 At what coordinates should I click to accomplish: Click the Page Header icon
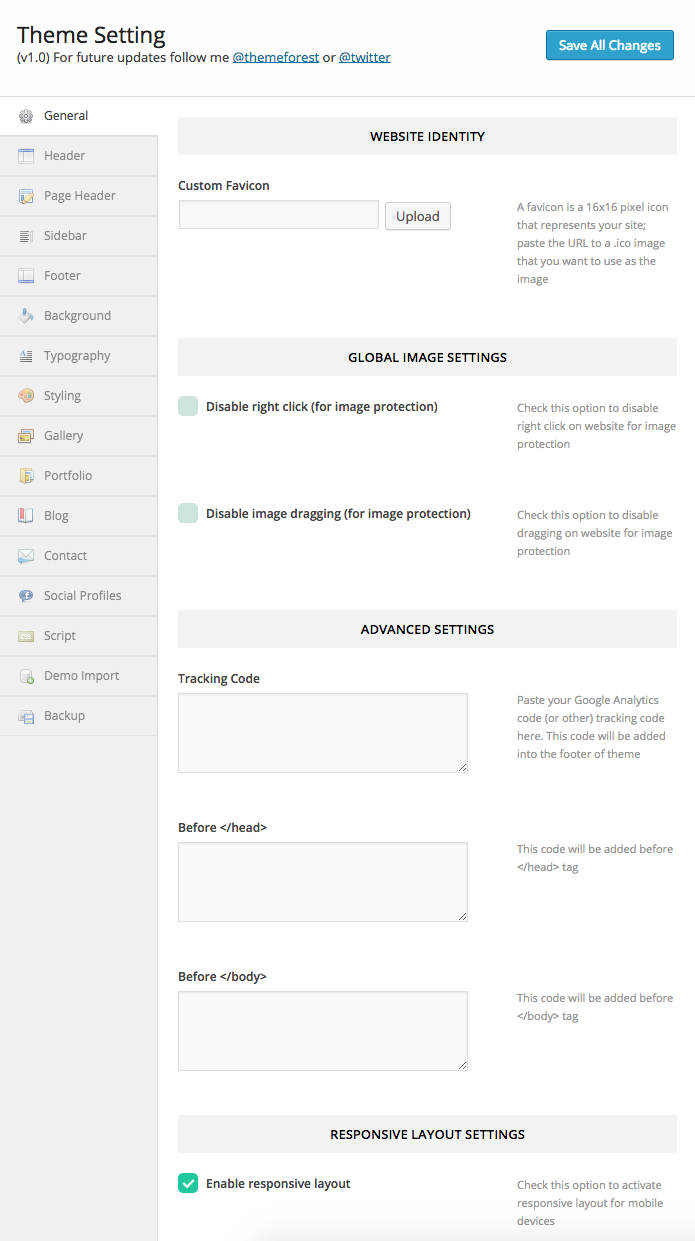coord(26,196)
